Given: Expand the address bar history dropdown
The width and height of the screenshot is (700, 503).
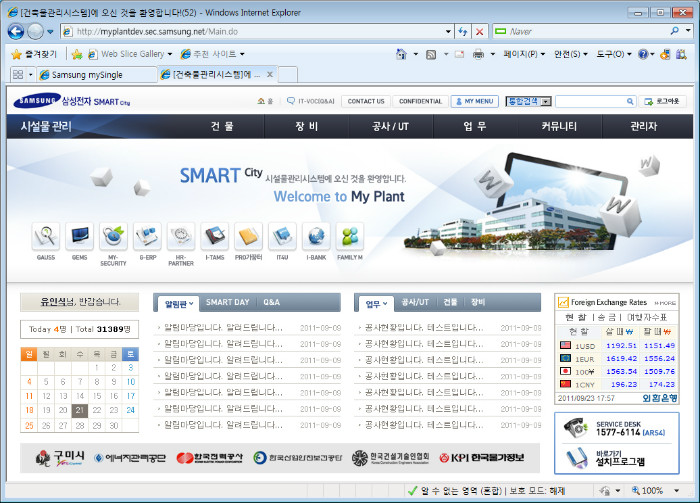Looking at the screenshot, I should coord(448,32).
